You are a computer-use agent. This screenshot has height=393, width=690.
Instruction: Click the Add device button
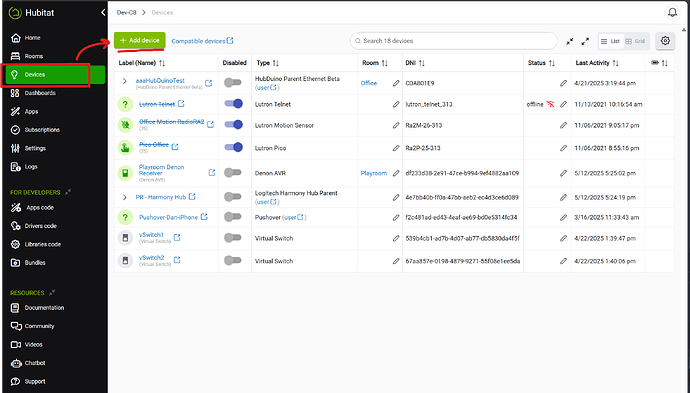tap(139, 40)
